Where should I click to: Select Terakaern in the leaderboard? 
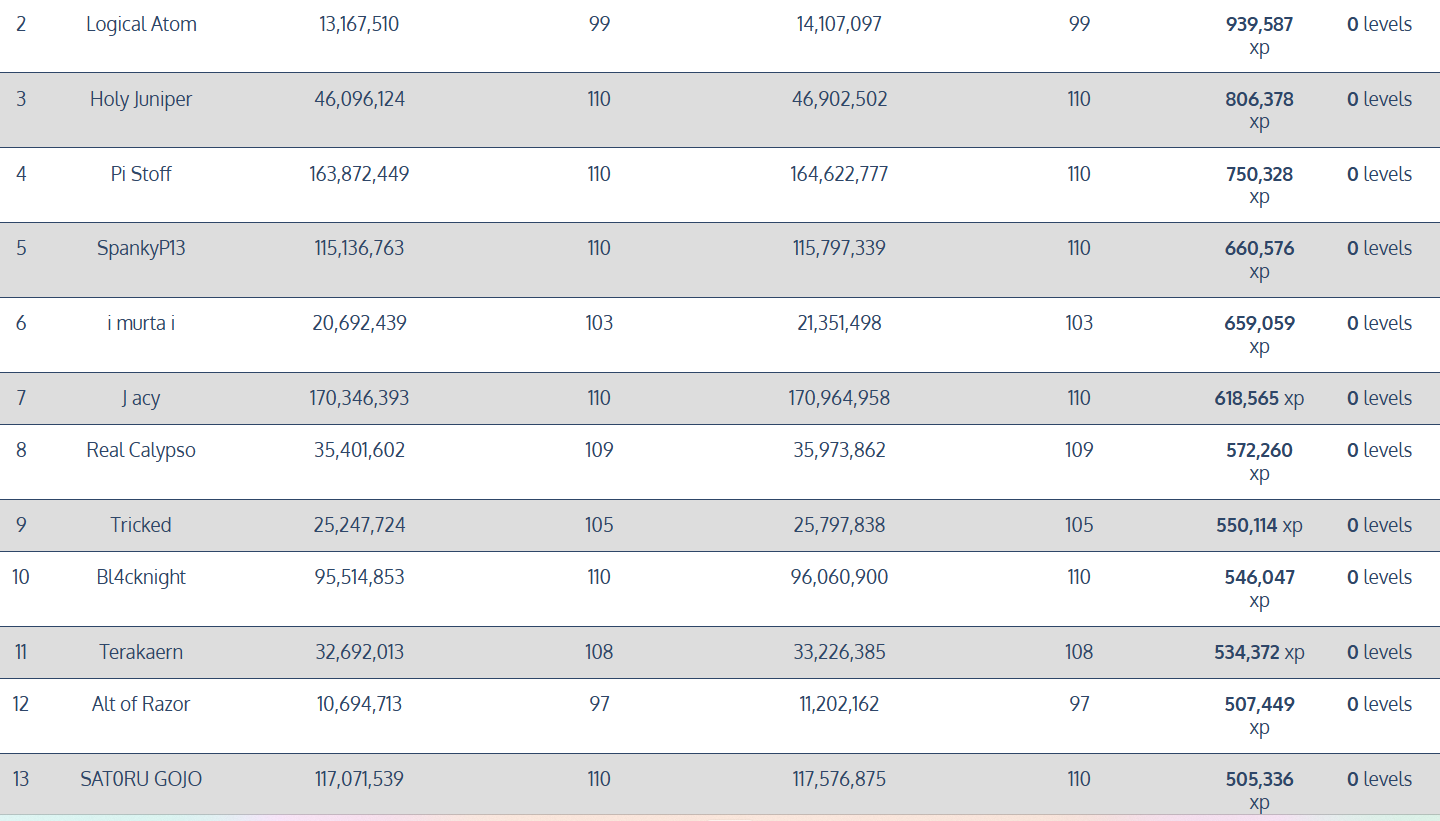[141, 652]
